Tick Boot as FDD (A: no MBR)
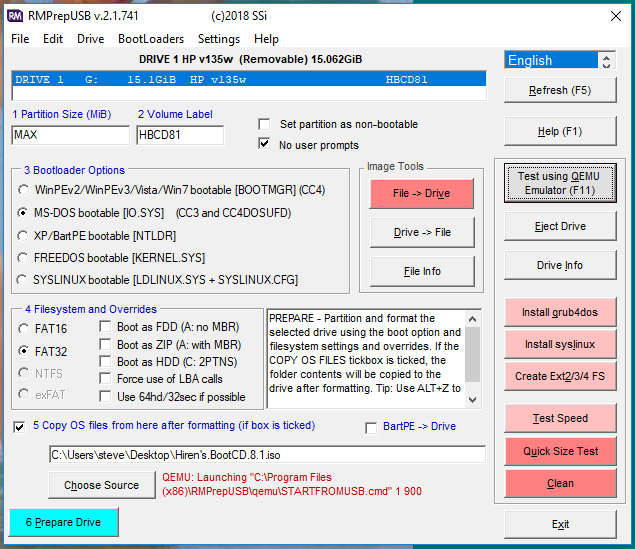The height and width of the screenshot is (549, 635). pos(105,326)
